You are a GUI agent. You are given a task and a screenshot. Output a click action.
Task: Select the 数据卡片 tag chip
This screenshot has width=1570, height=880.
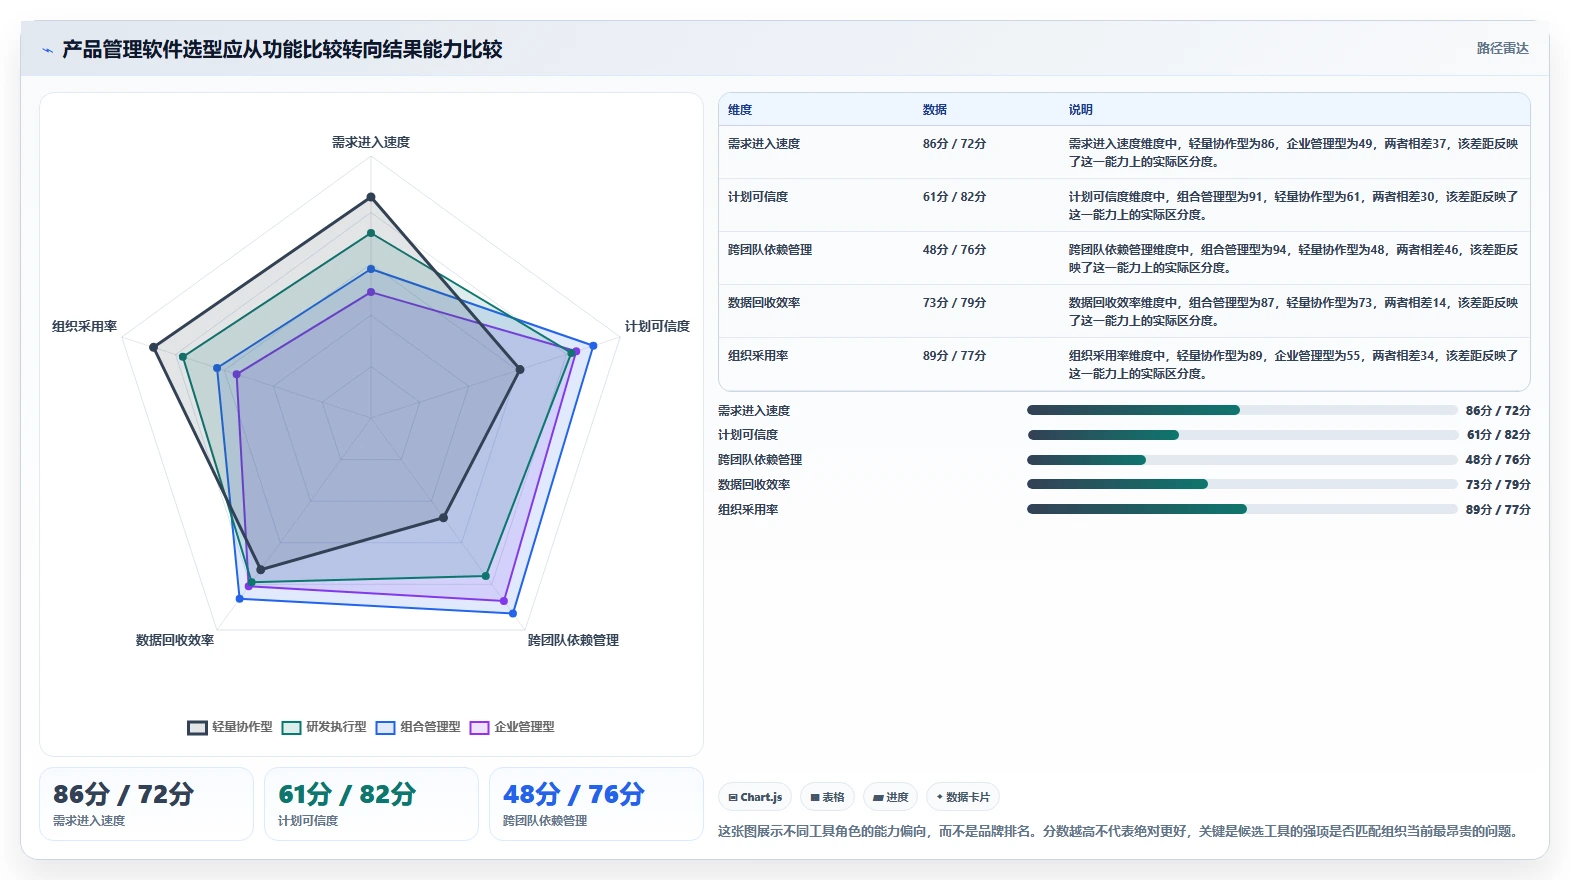(x=963, y=797)
